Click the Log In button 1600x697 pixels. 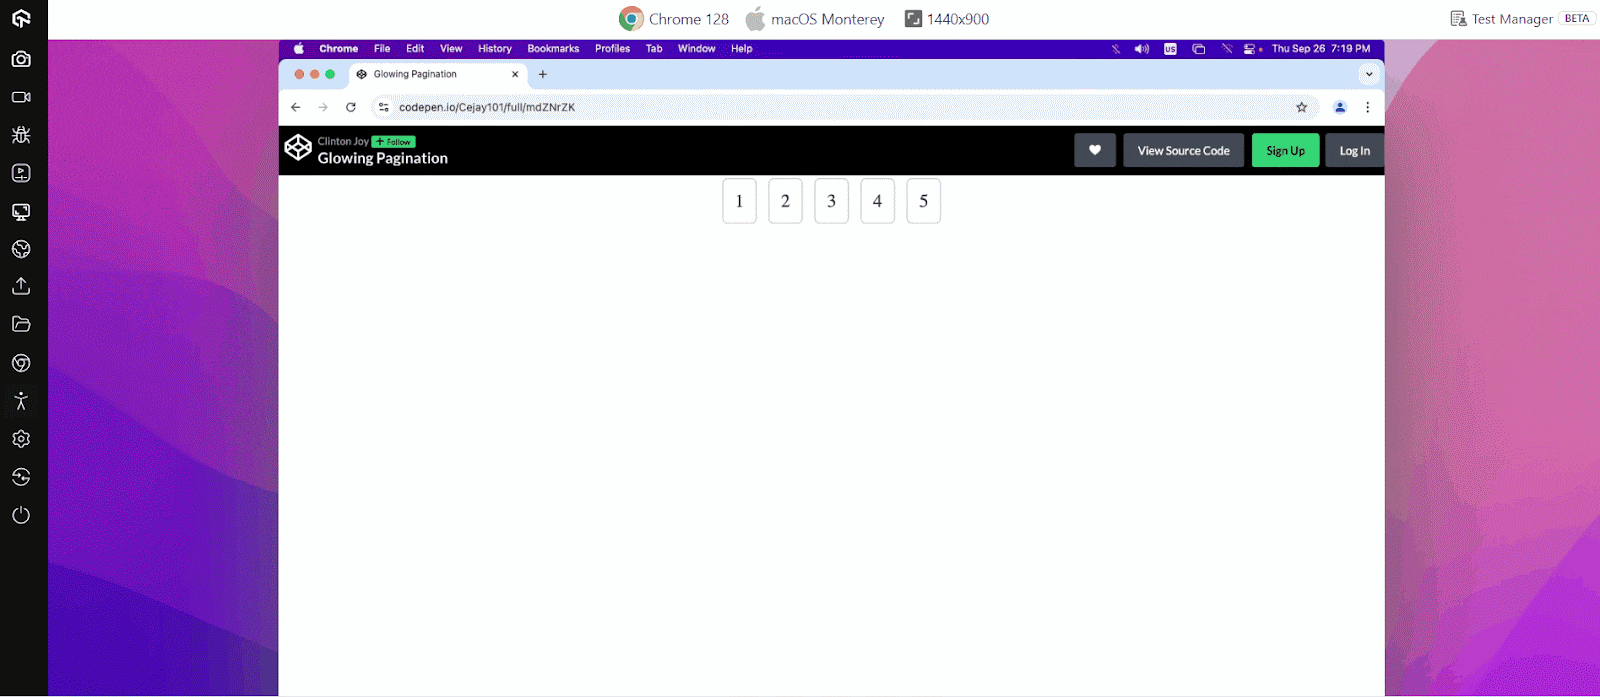click(x=1355, y=150)
